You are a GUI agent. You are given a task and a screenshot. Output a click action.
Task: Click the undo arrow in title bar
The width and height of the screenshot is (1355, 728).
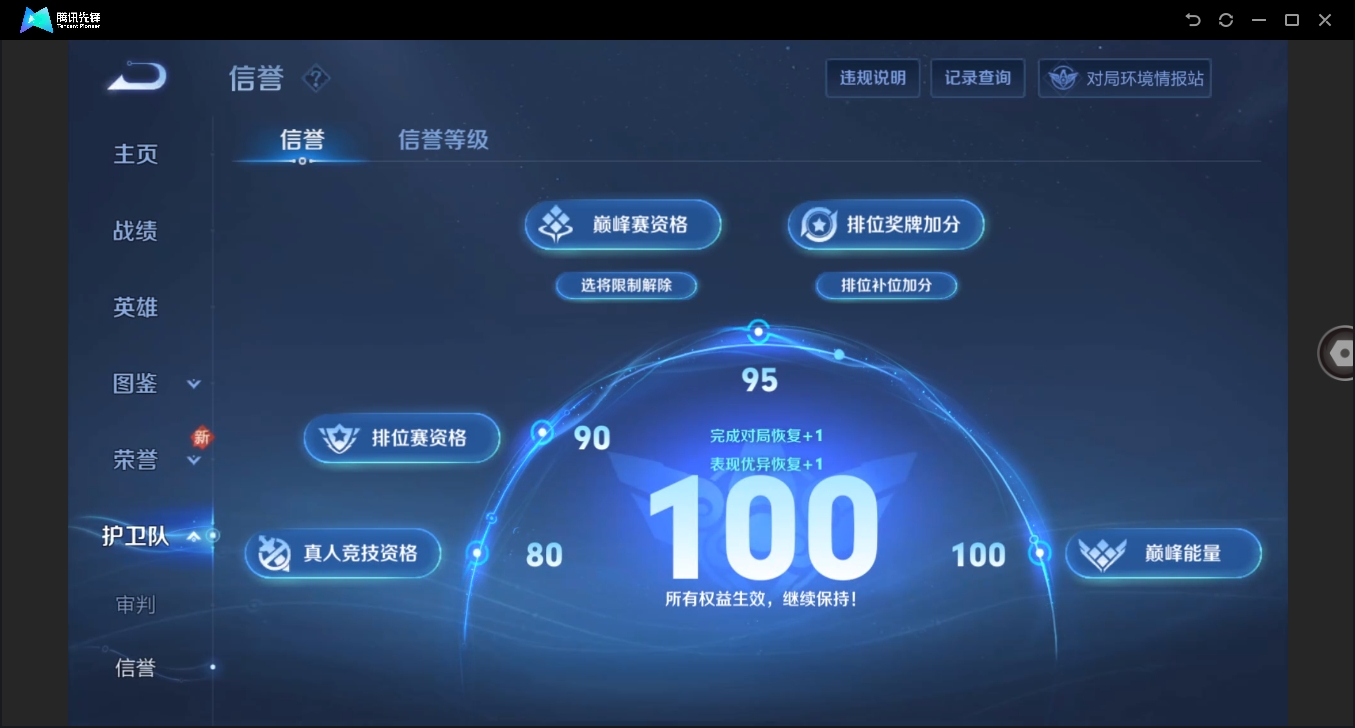point(1192,20)
